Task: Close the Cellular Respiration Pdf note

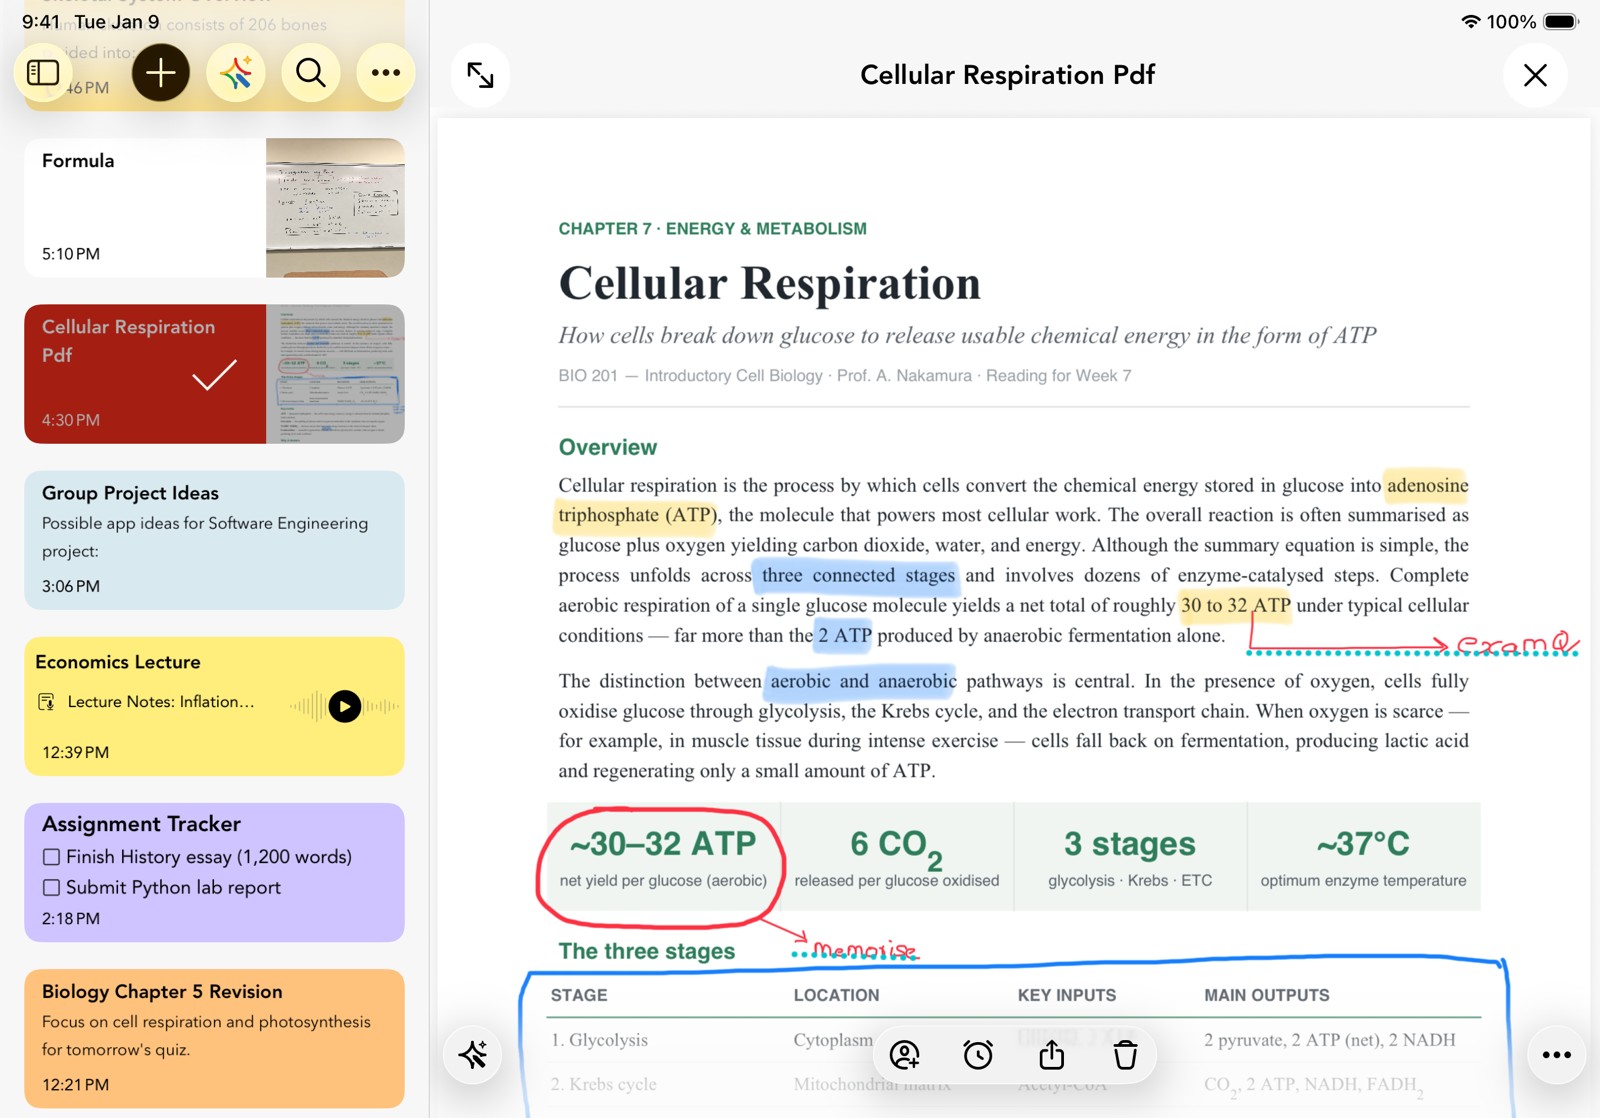Action: [x=1535, y=75]
